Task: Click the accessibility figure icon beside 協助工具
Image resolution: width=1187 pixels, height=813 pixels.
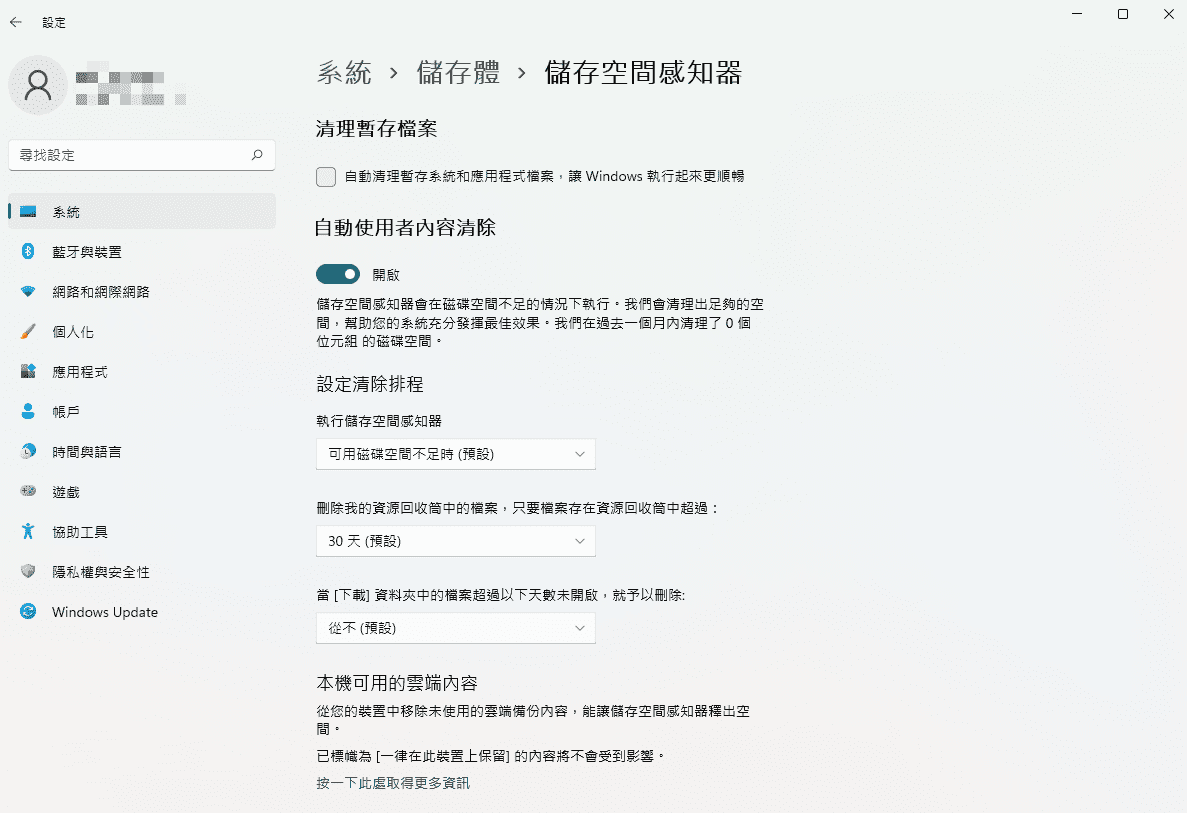Action: tap(28, 531)
